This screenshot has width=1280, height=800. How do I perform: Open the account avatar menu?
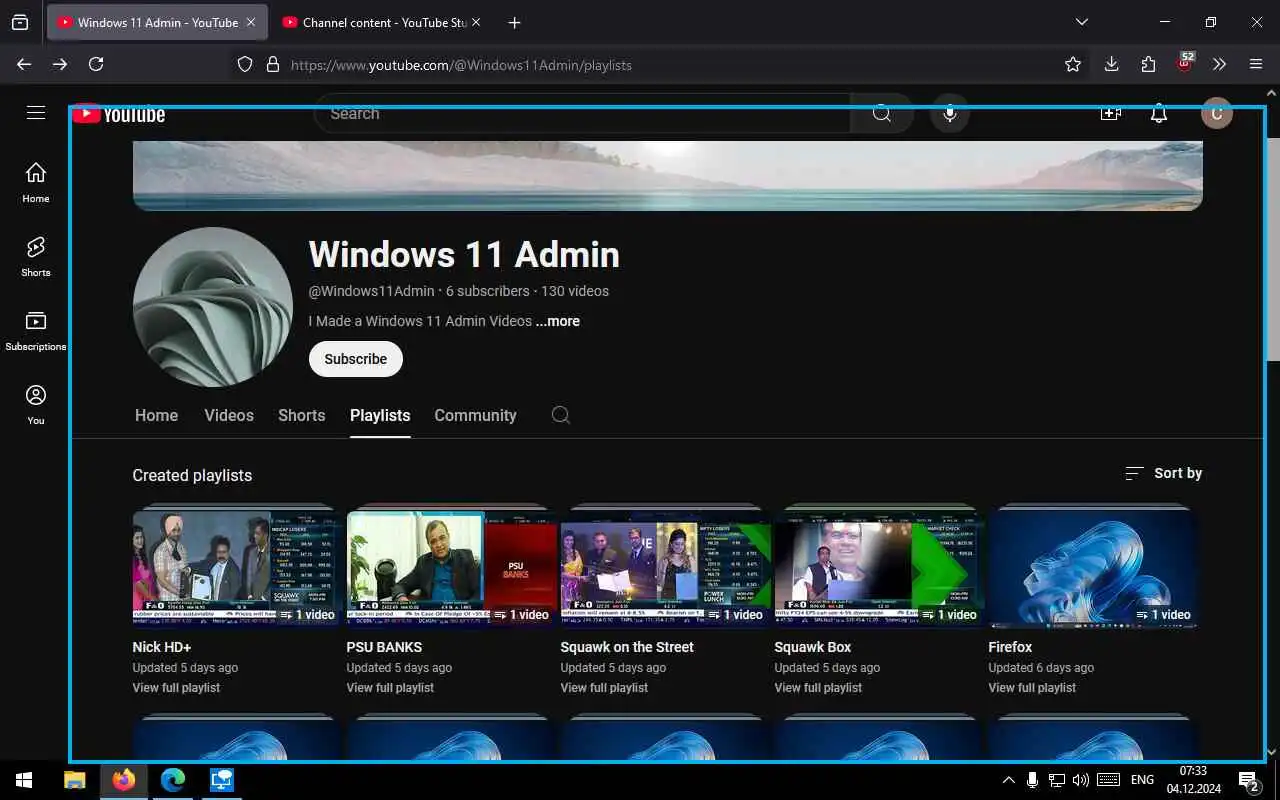click(x=1217, y=113)
